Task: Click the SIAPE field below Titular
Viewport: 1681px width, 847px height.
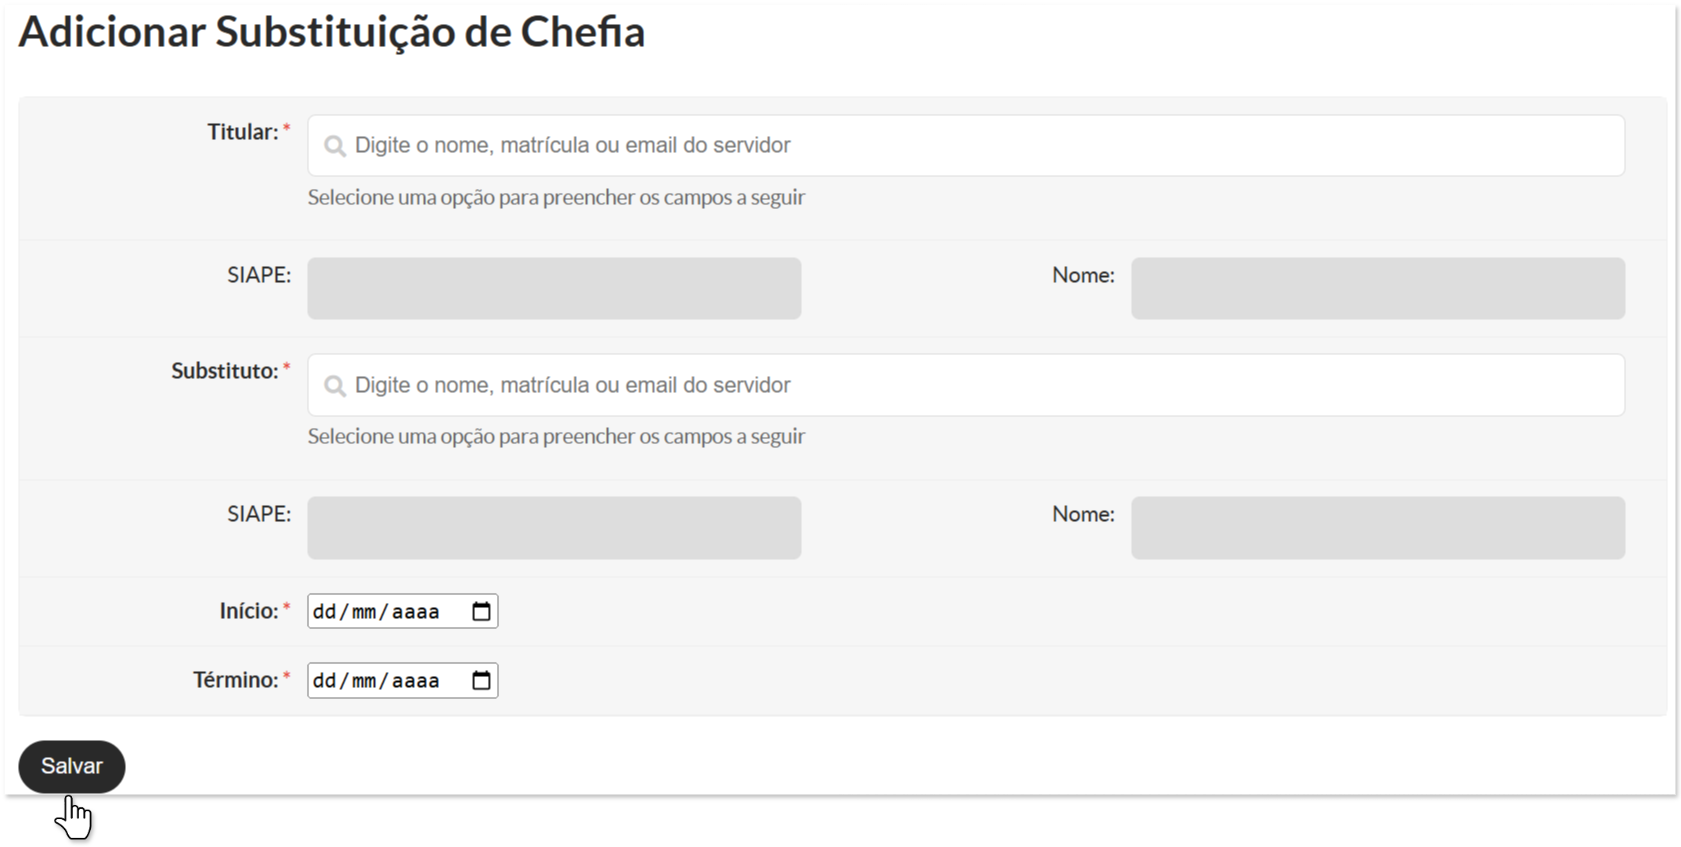Action: point(554,289)
